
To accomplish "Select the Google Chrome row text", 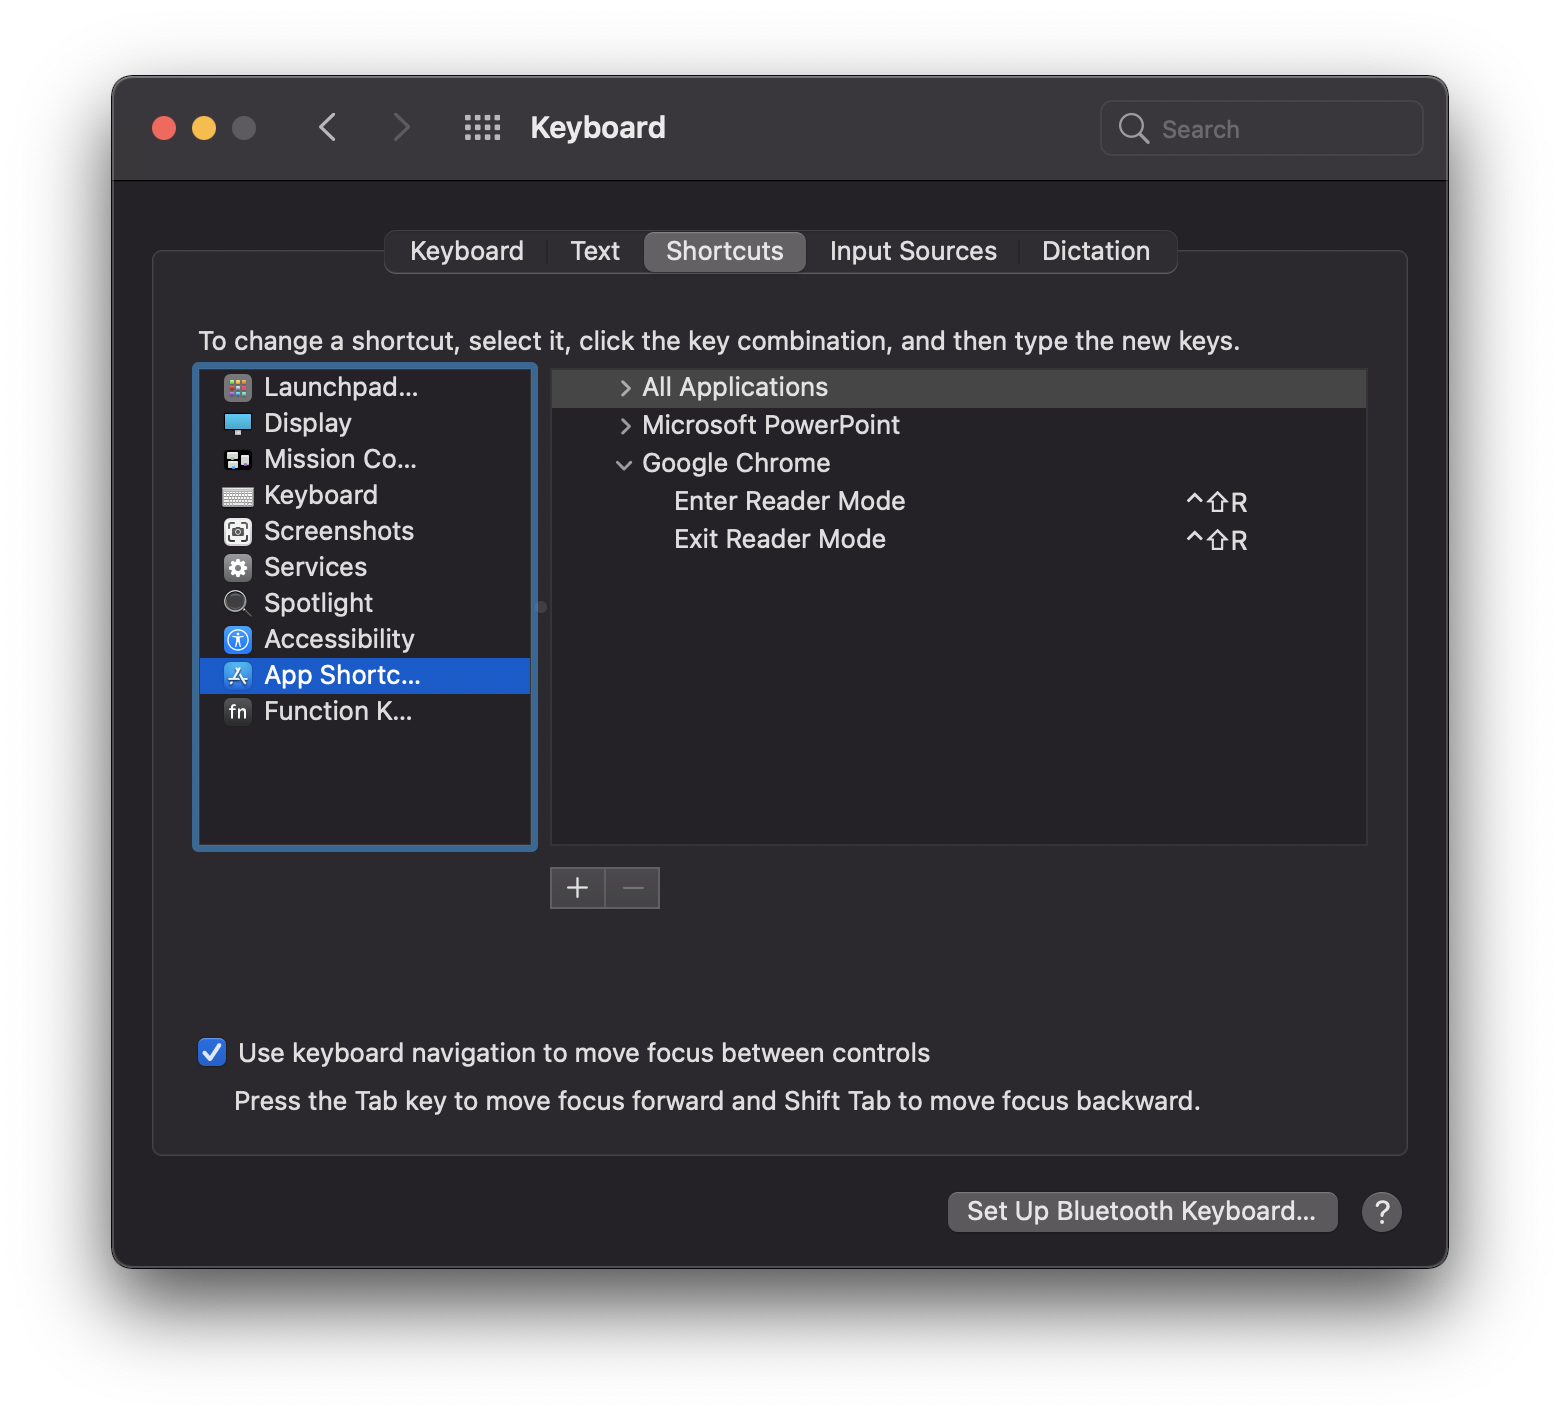I will pos(736,463).
